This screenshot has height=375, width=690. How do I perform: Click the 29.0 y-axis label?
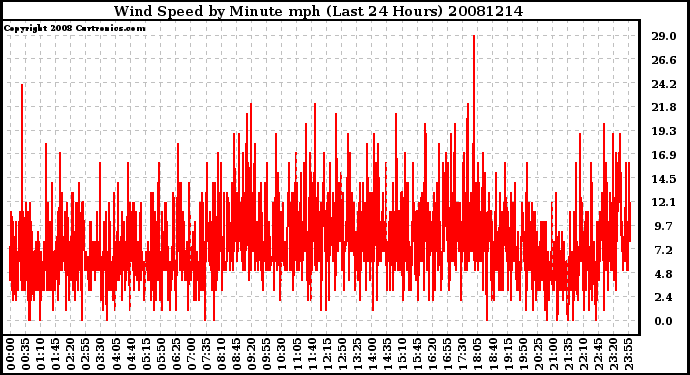click(664, 36)
